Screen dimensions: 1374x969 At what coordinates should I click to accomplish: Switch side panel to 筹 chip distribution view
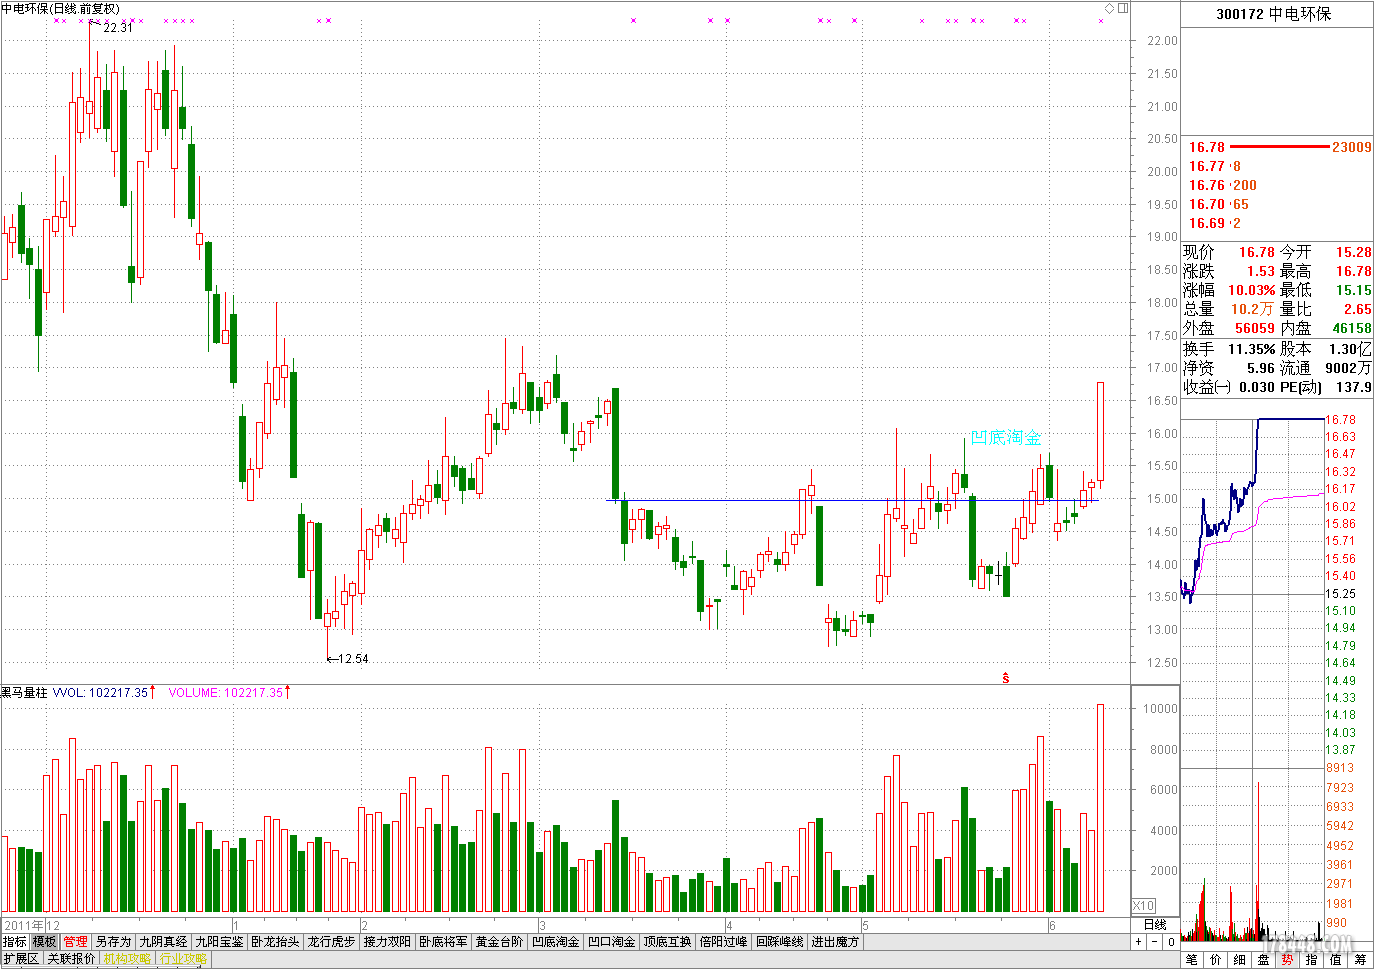click(1360, 959)
